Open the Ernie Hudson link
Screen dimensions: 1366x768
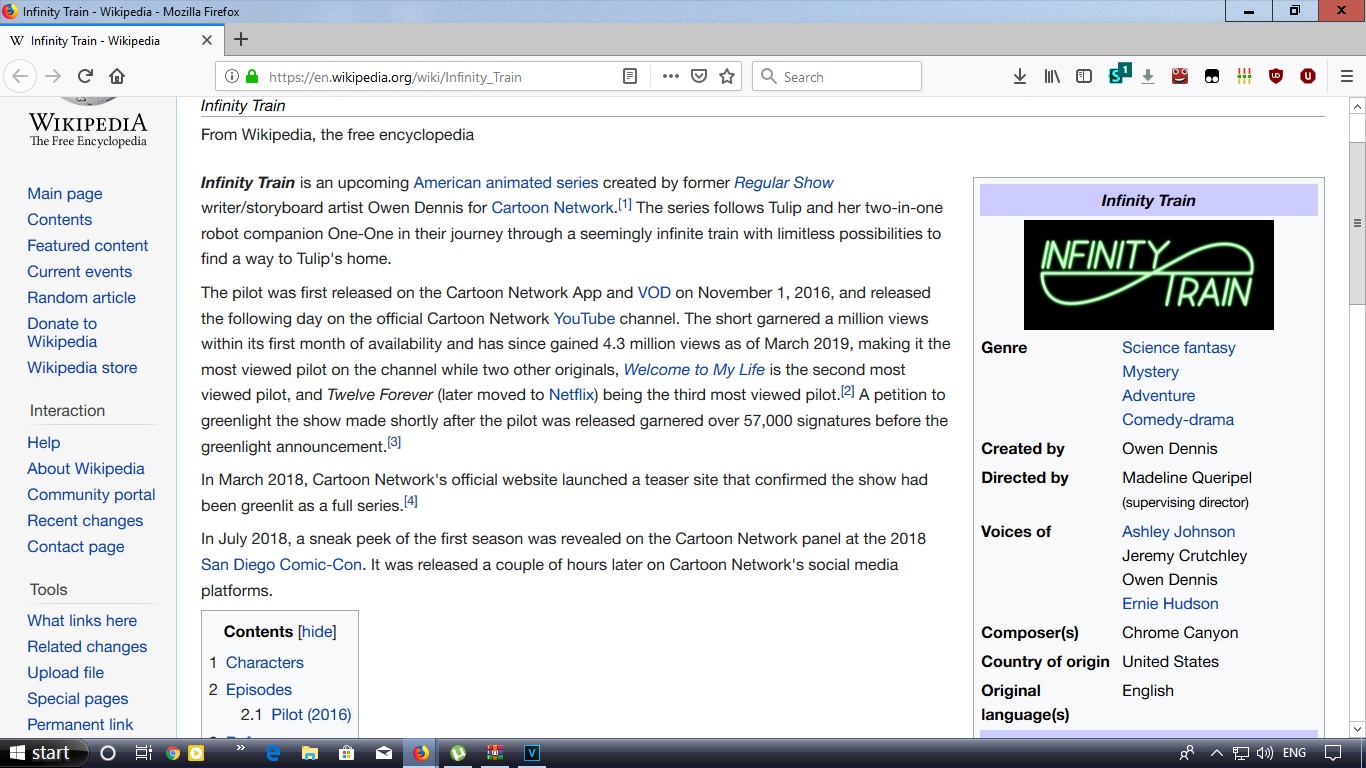point(1170,604)
